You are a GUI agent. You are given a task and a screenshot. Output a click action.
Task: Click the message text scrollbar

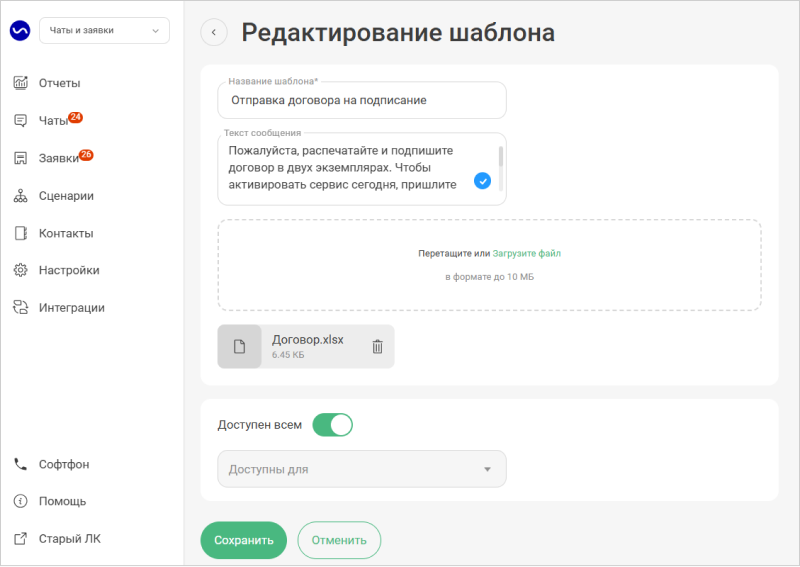(501, 157)
